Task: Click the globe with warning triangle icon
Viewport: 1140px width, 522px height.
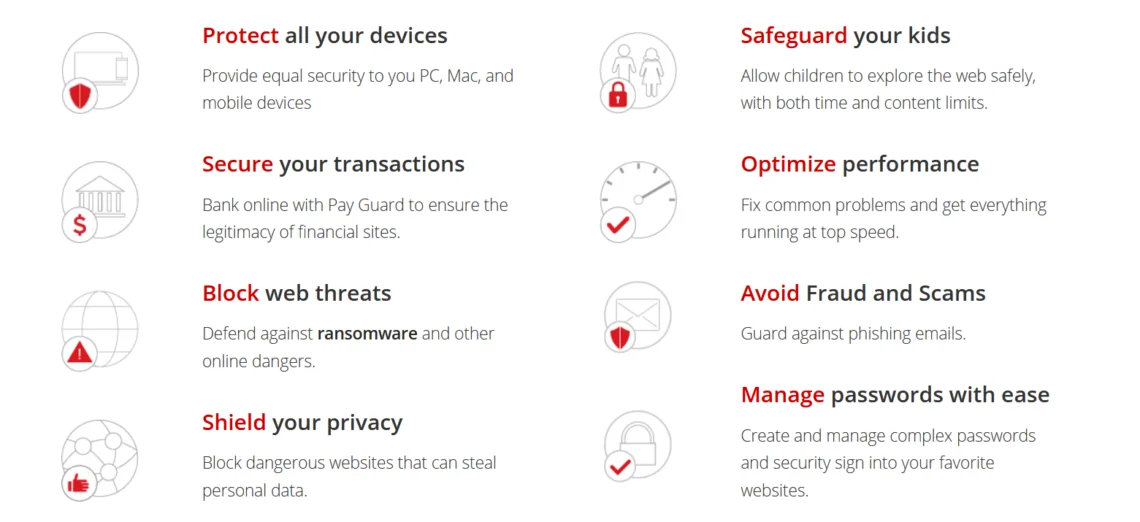Action: coord(99,330)
